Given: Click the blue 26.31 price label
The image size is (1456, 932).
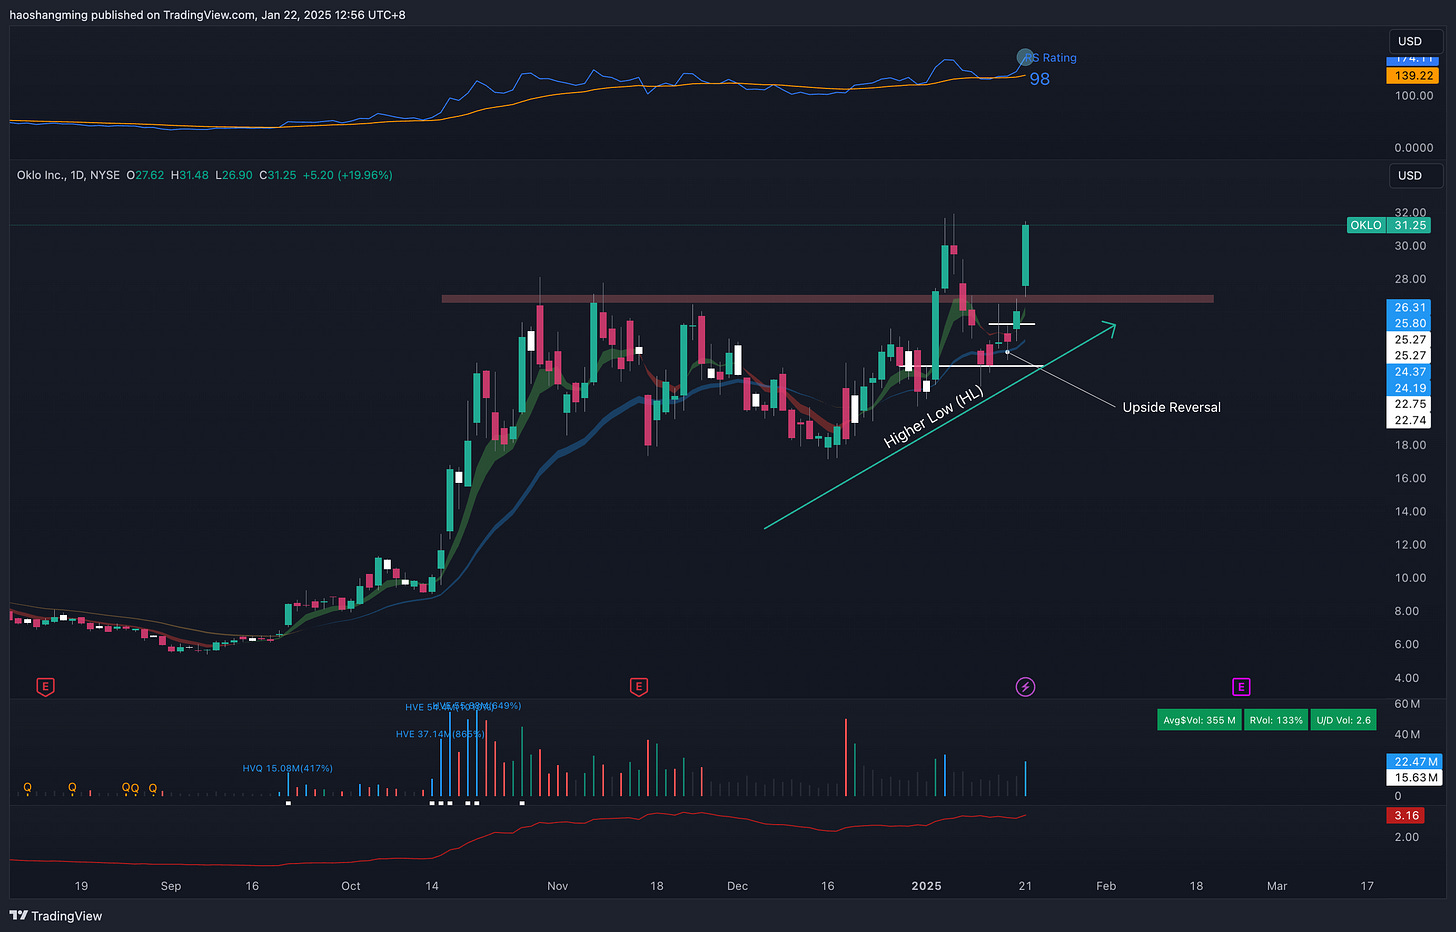Looking at the screenshot, I should 1410,307.
